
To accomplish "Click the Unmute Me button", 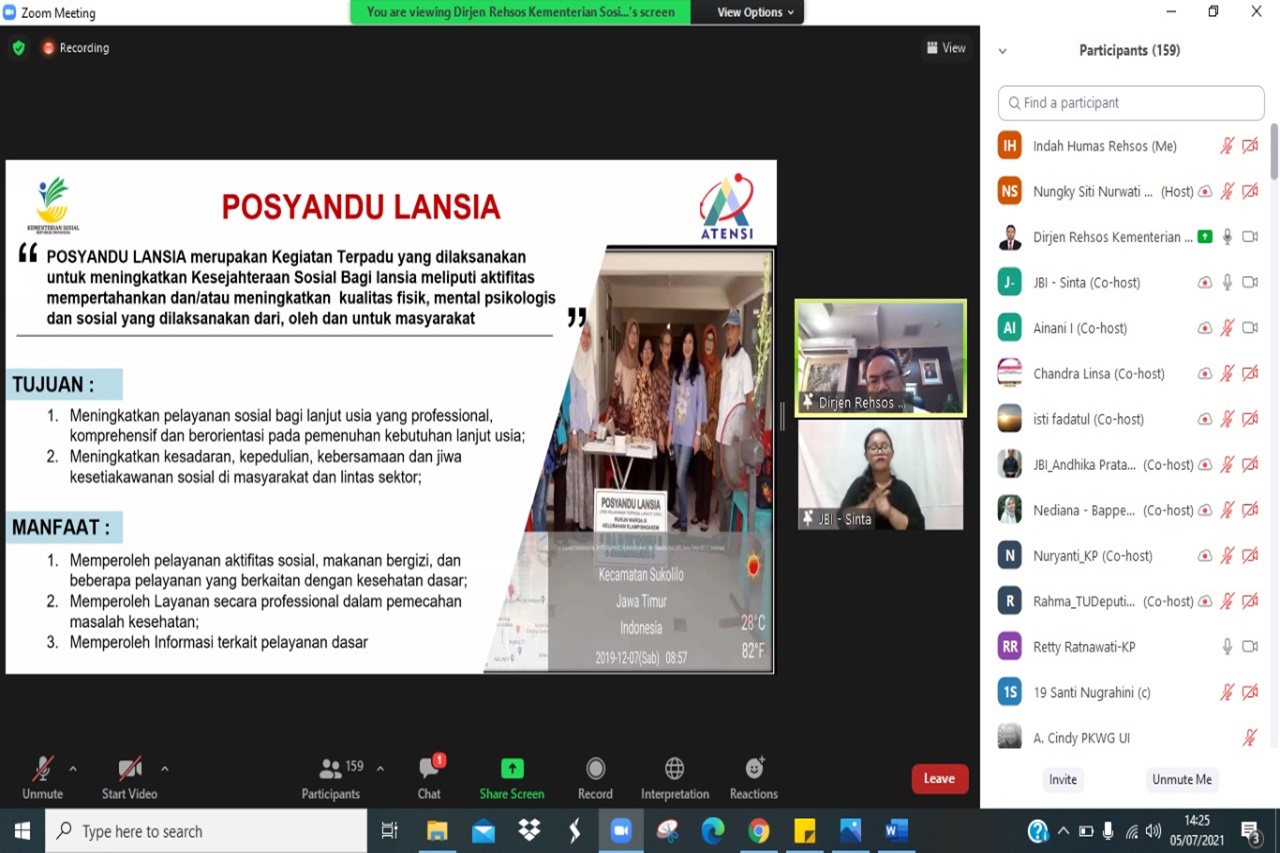I will coord(1181,779).
